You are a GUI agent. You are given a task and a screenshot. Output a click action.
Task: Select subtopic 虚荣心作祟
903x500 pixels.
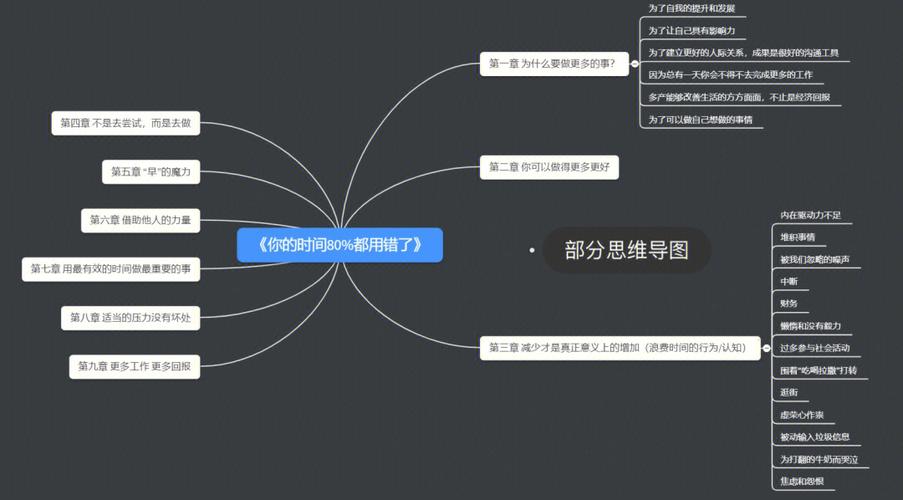[x=802, y=415]
